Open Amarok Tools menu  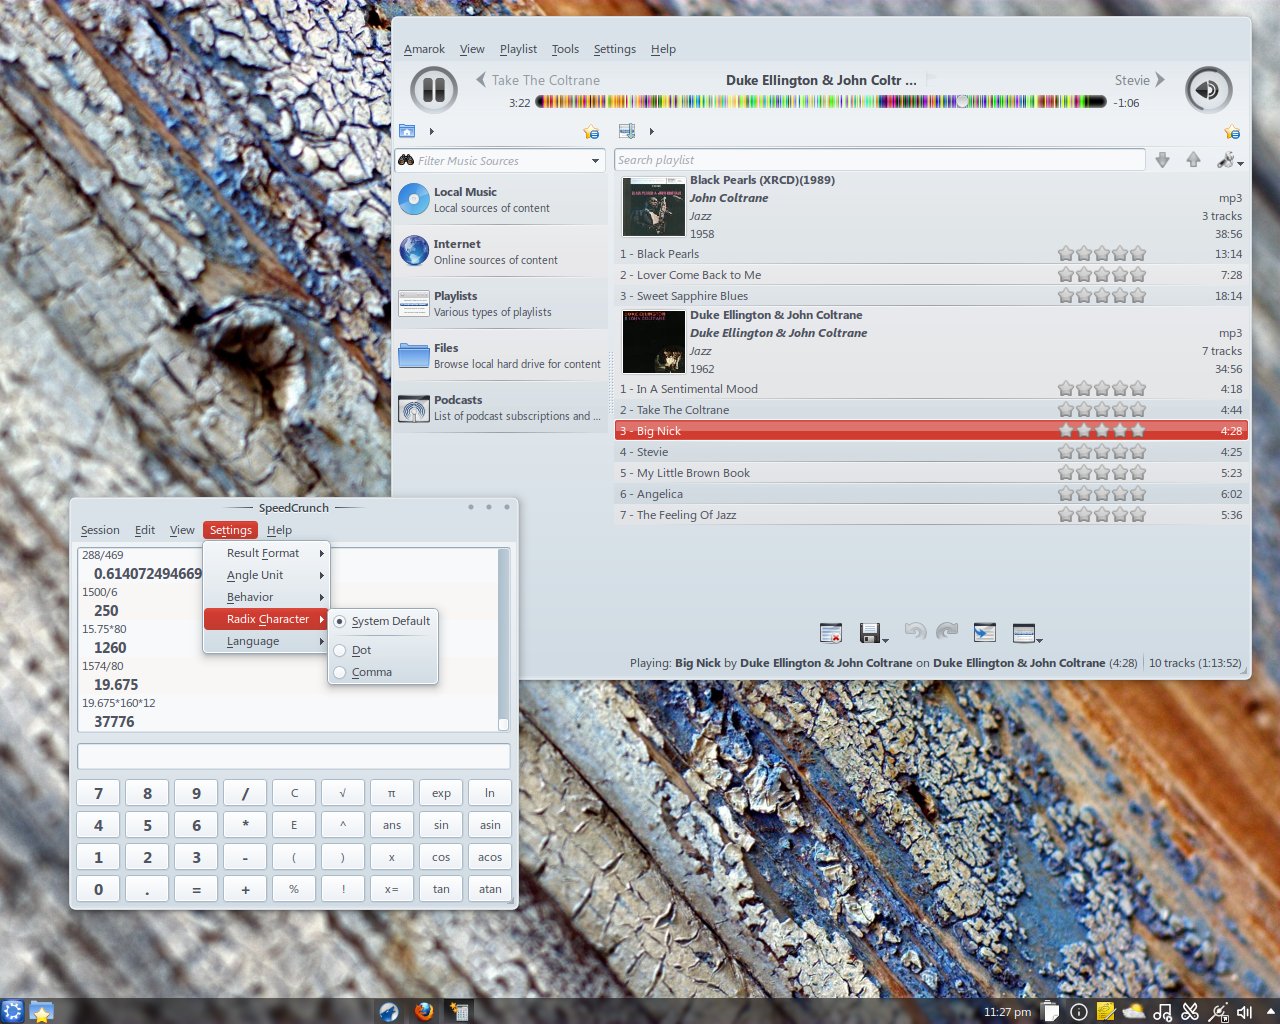(565, 49)
